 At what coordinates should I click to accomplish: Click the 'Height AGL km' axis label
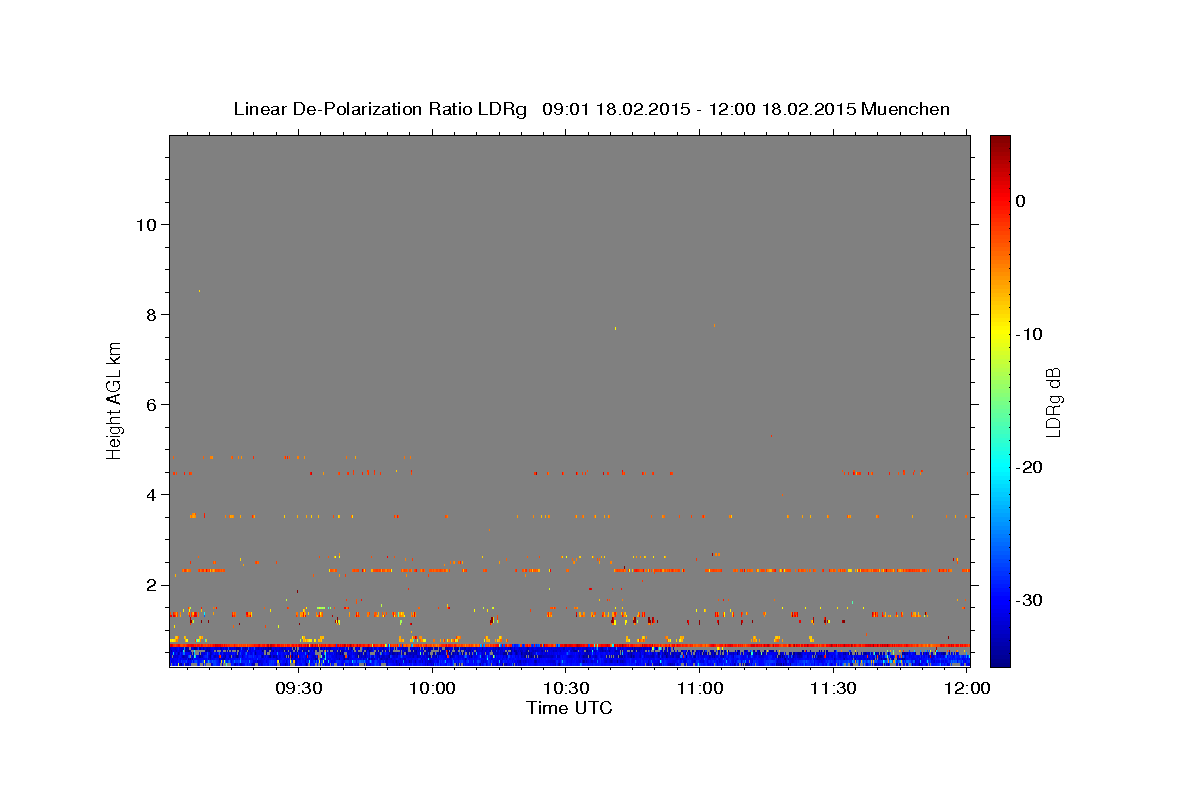(115, 399)
